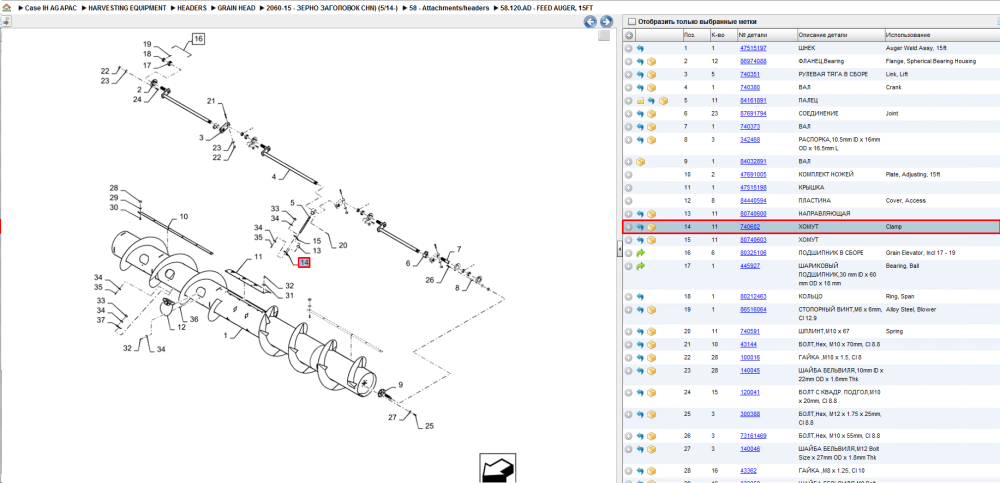Click green arrow in ШАРИКОВЫЙ ПОДШИПНИК row
Viewport: 1000px width, 483px height.
coord(640,266)
